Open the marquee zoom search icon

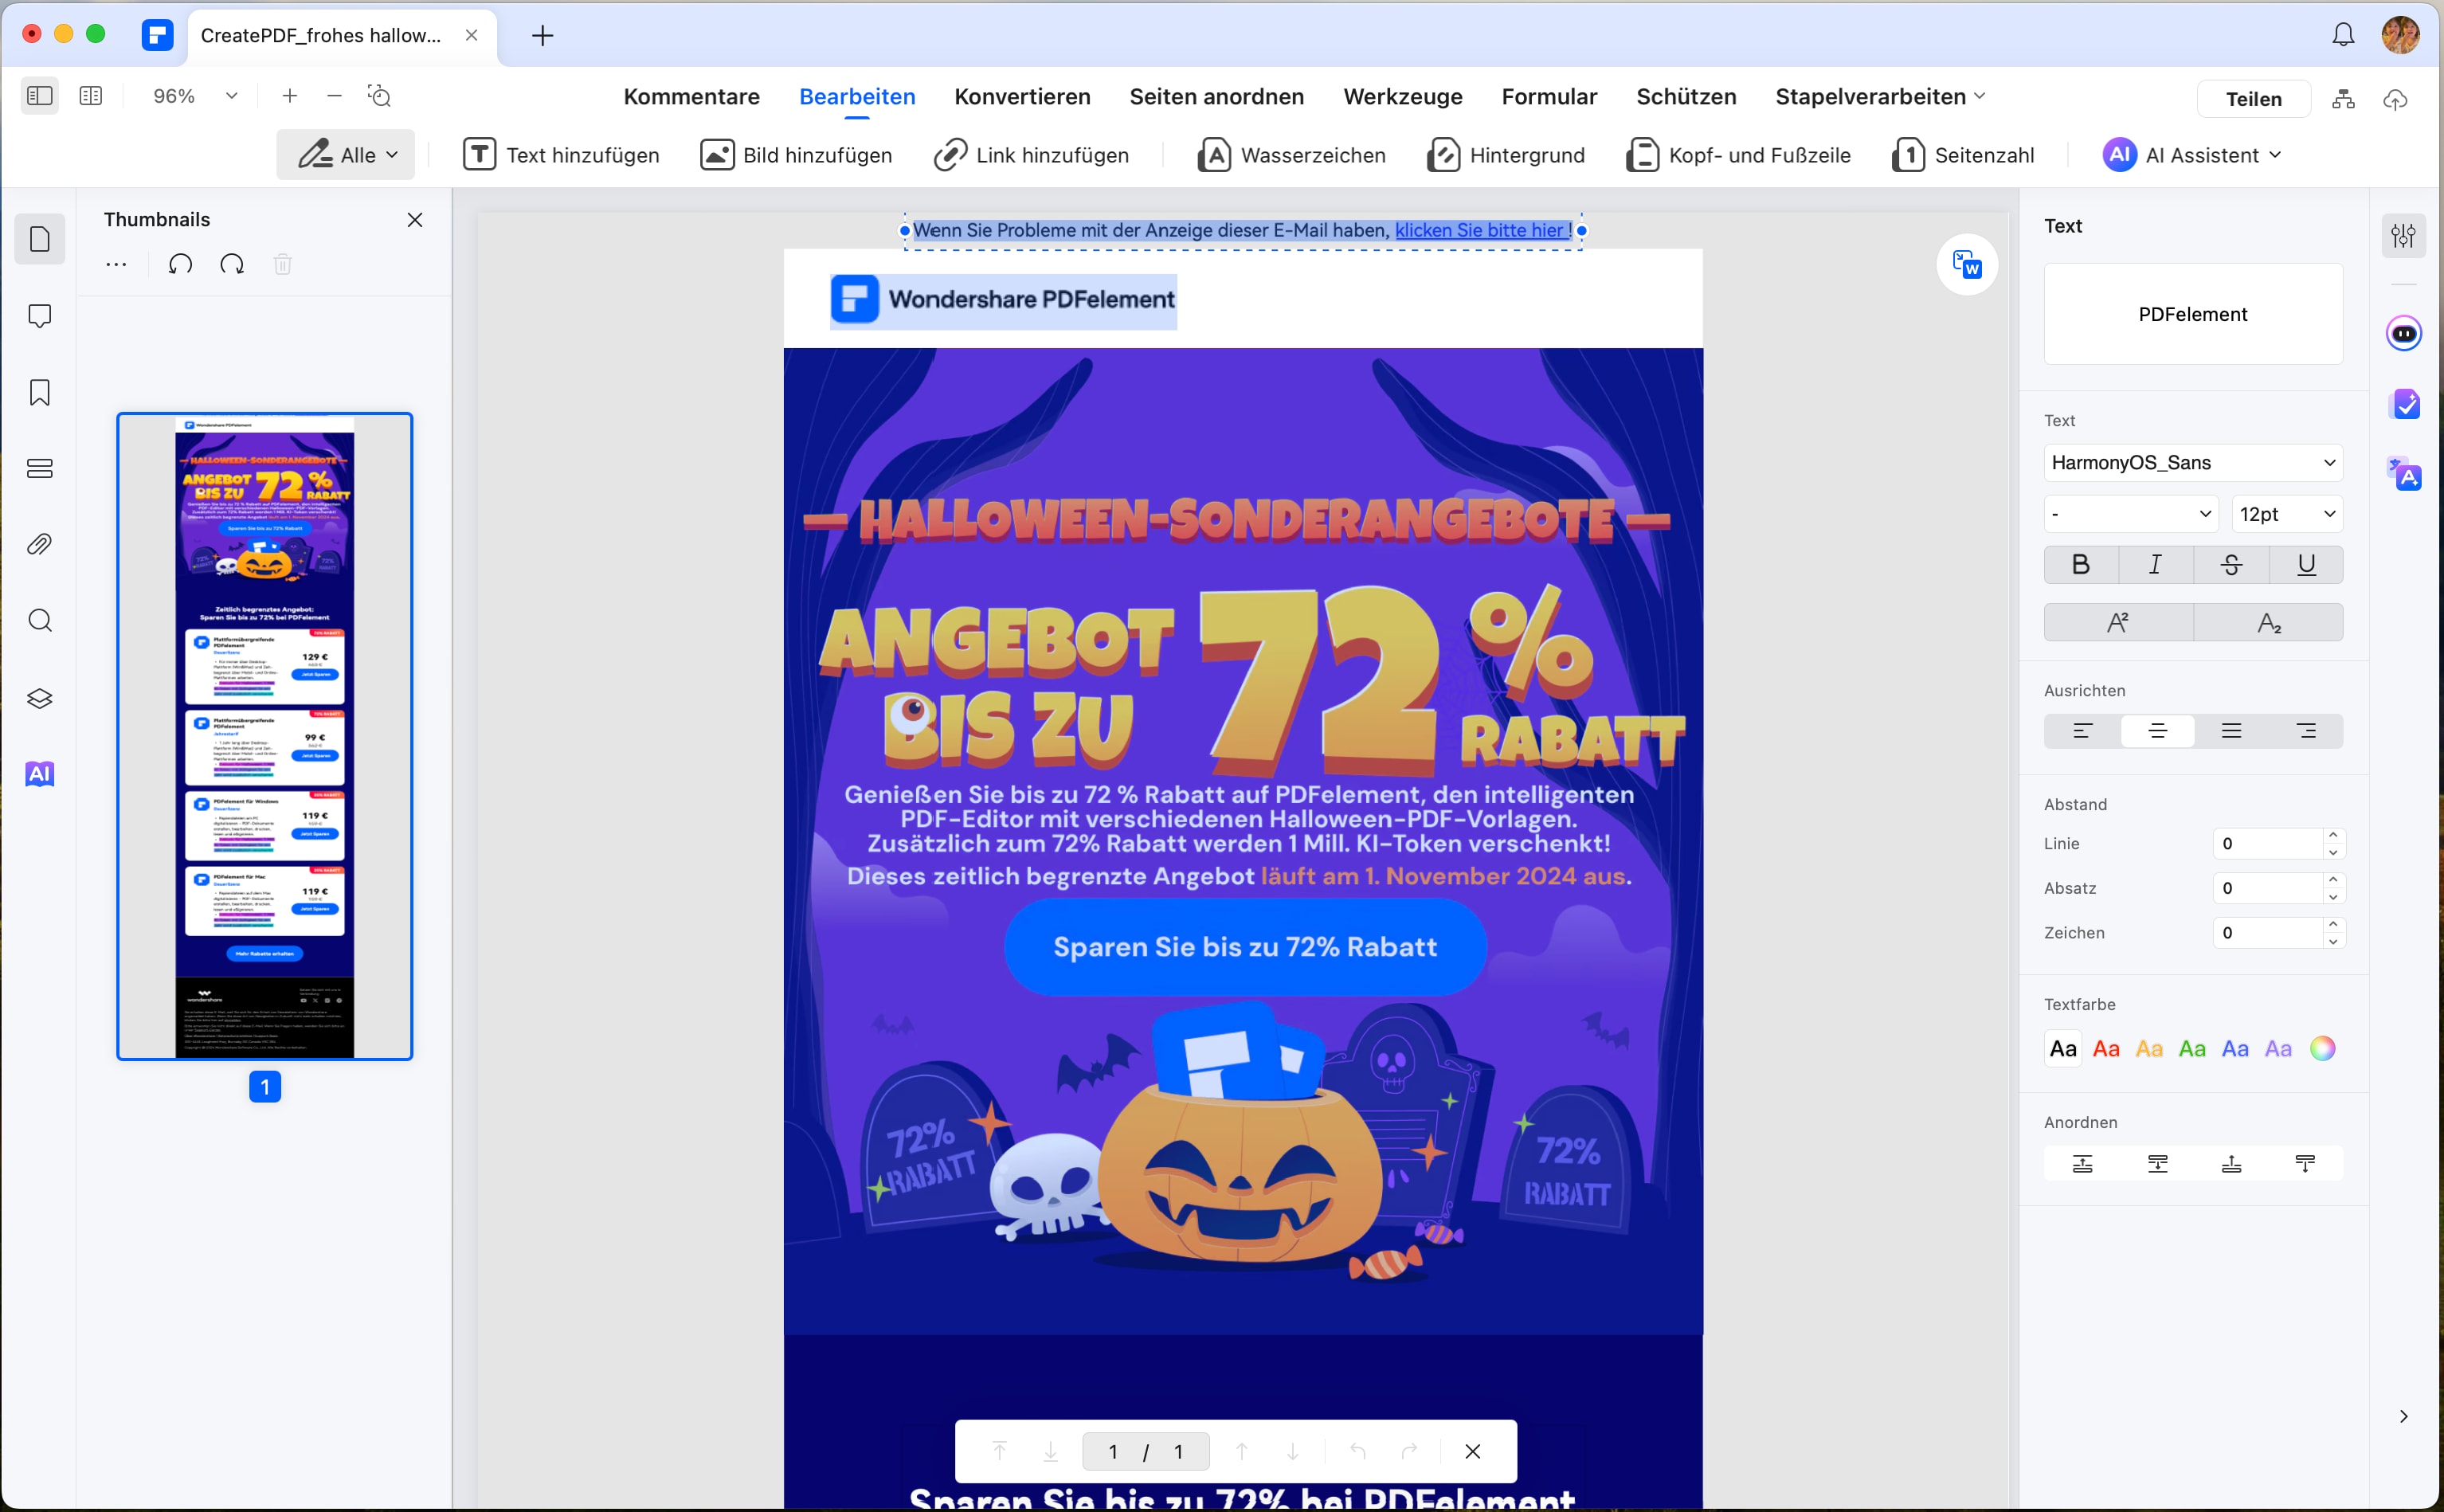tap(380, 96)
